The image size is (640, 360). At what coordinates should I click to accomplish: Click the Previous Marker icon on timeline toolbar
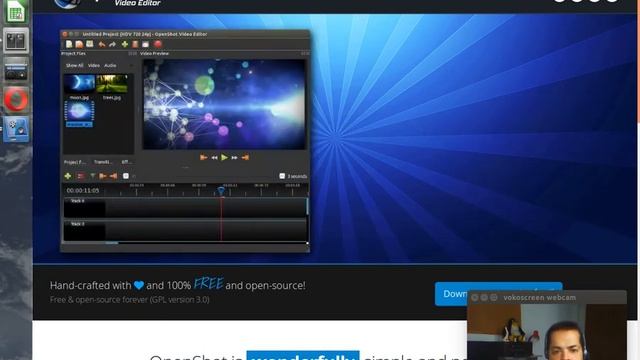103,176
